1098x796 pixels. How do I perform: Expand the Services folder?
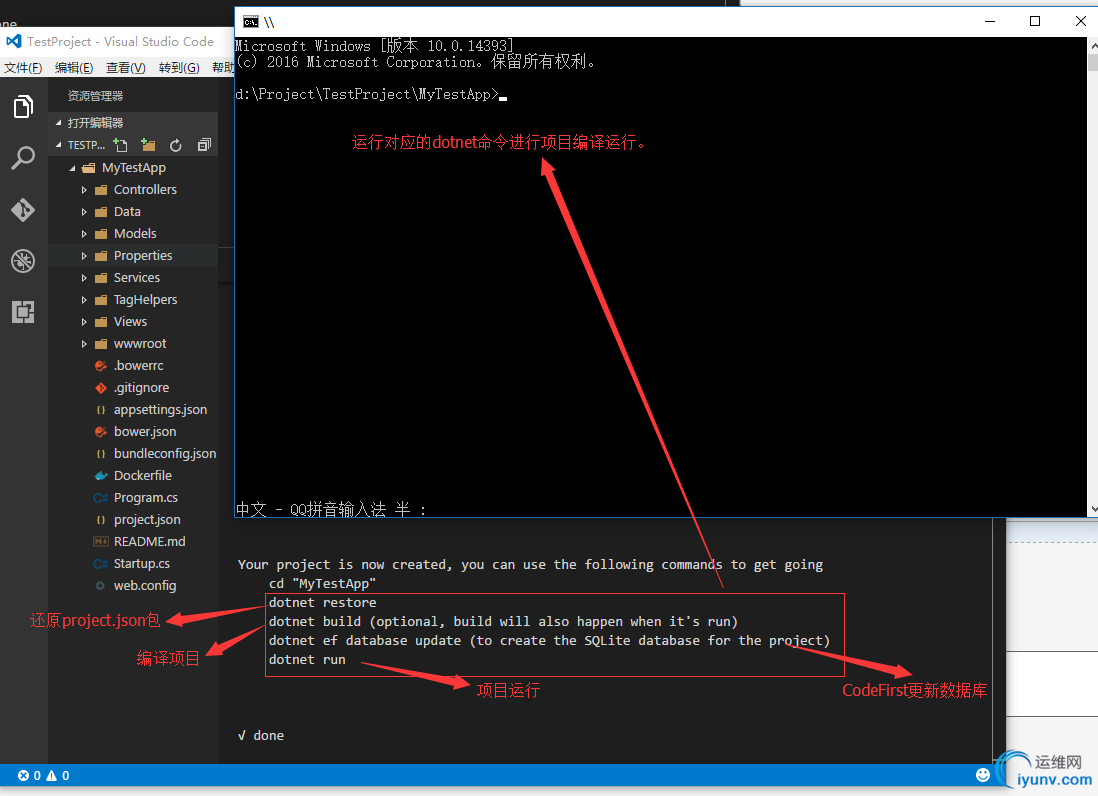coord(84,278)
